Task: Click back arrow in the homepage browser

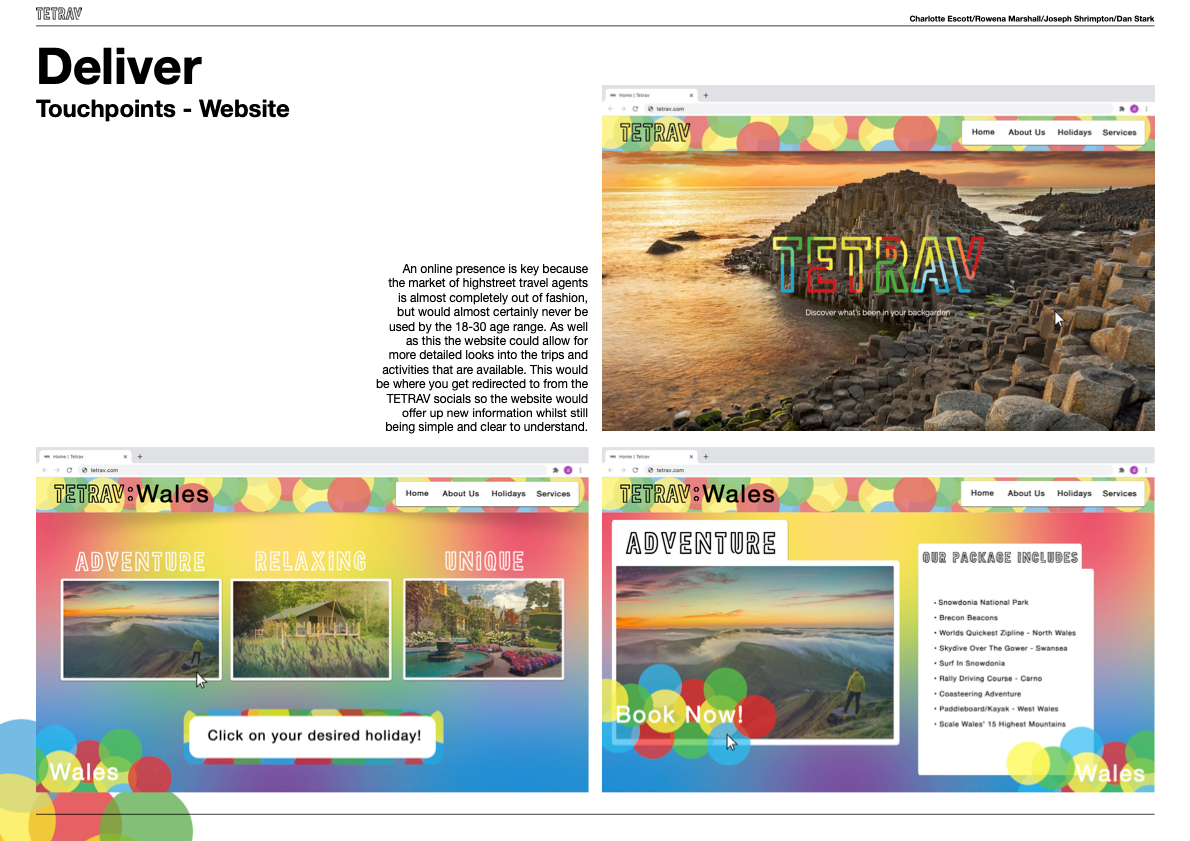Action: 610,109
